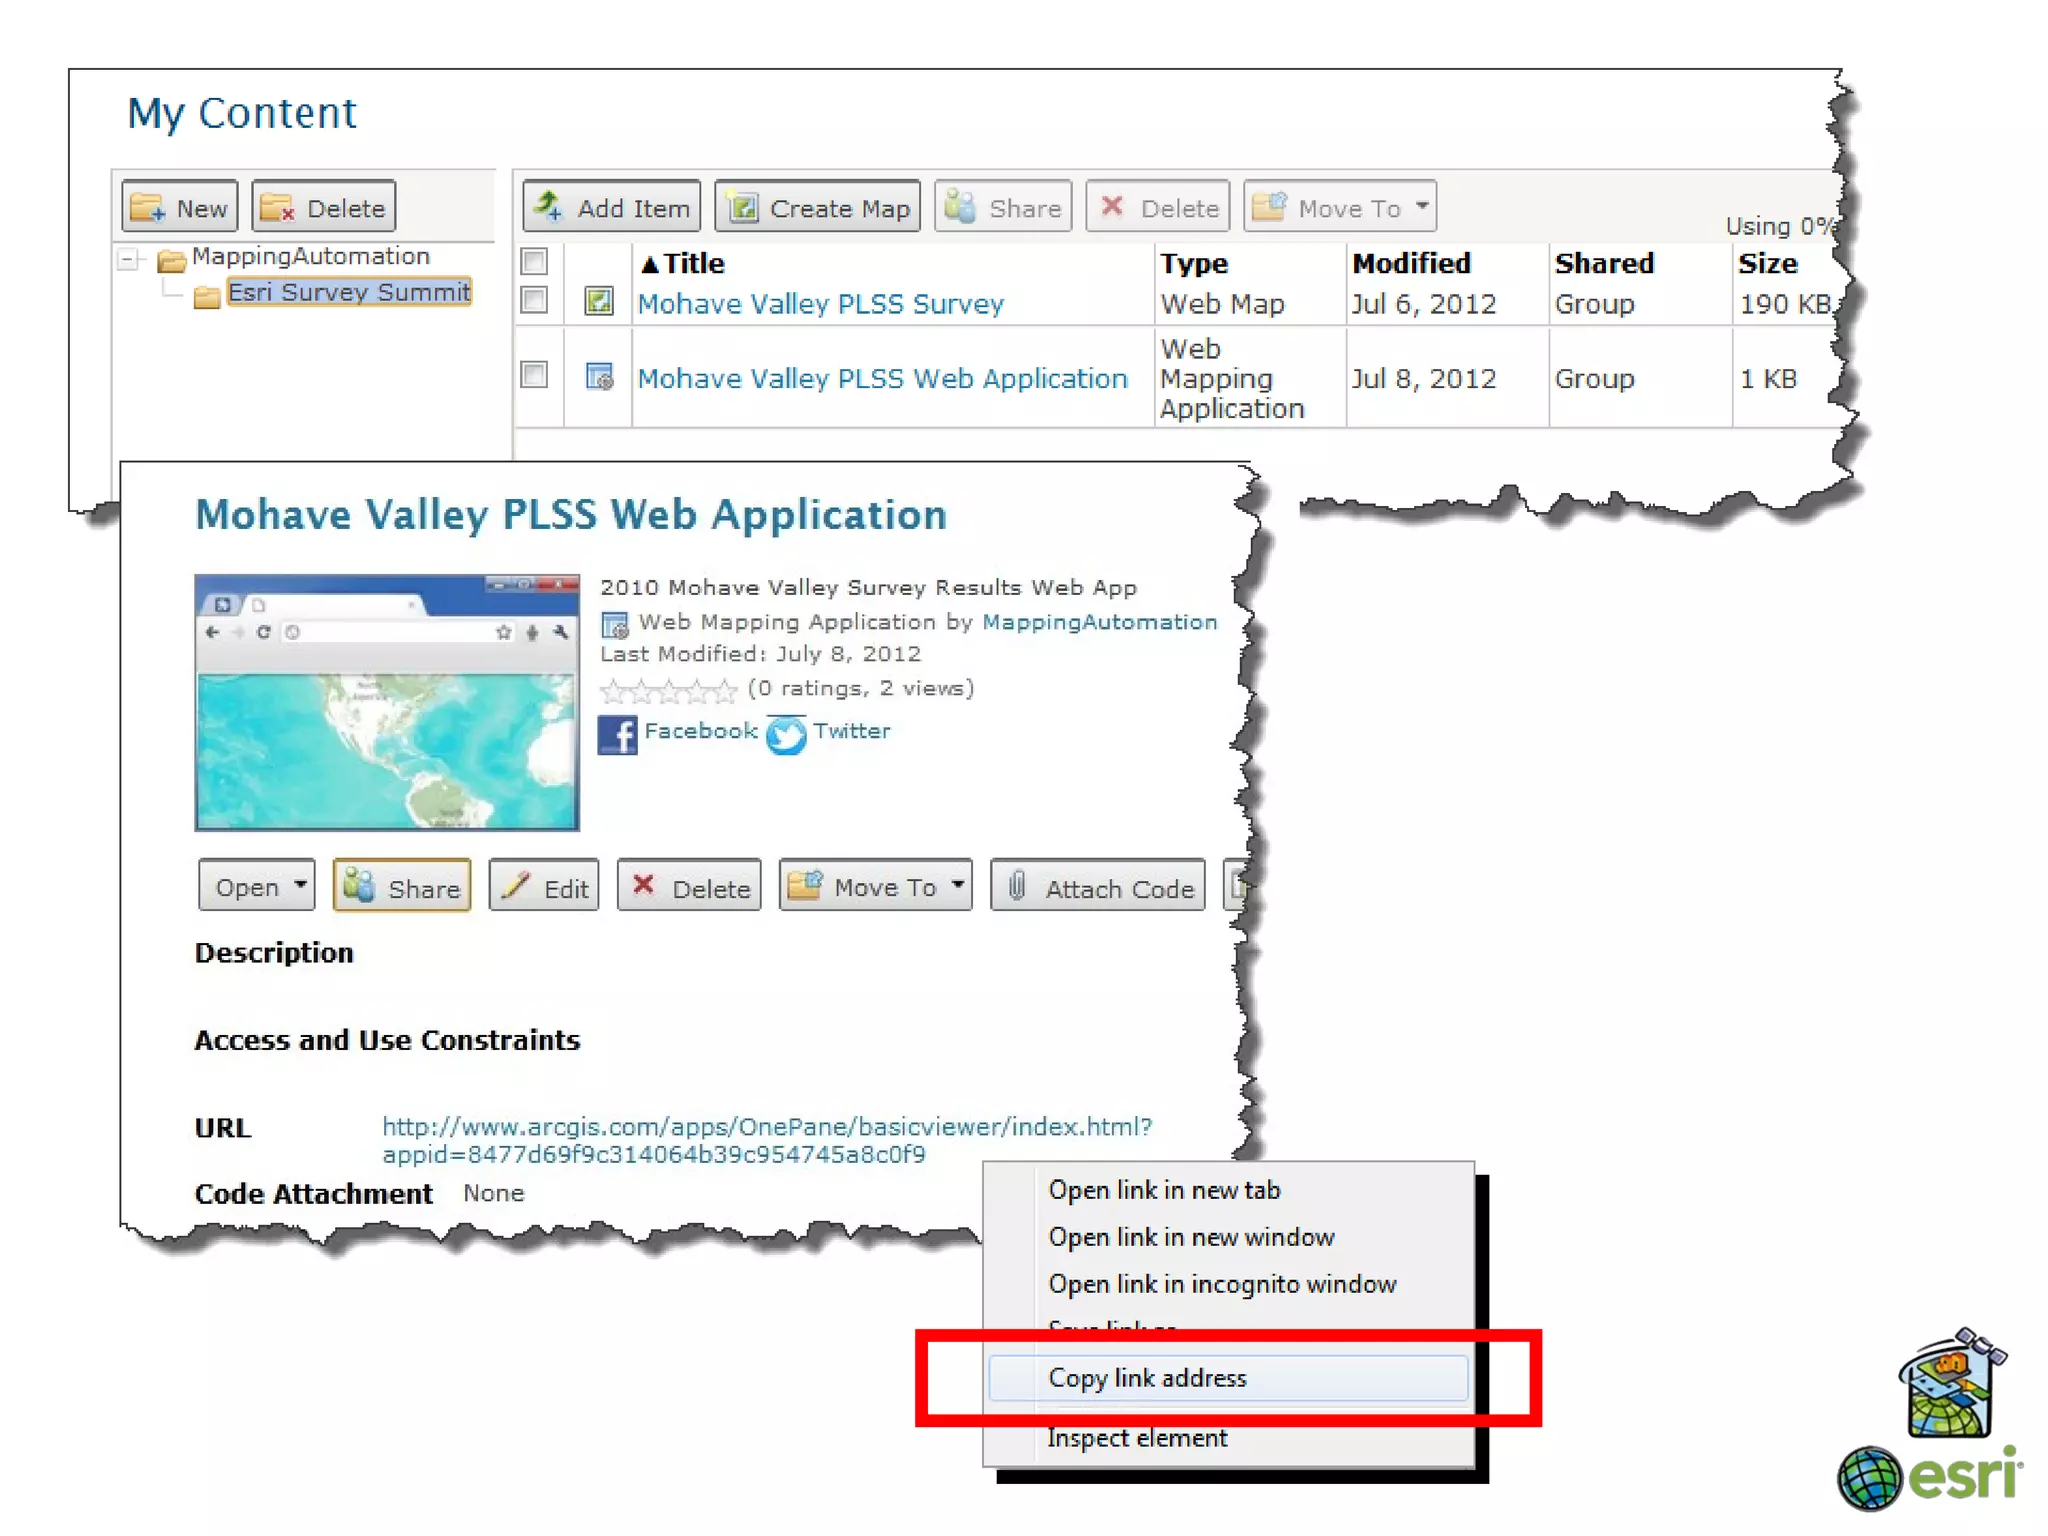Click the New folder button
2048x1536 pixels.
180,208
